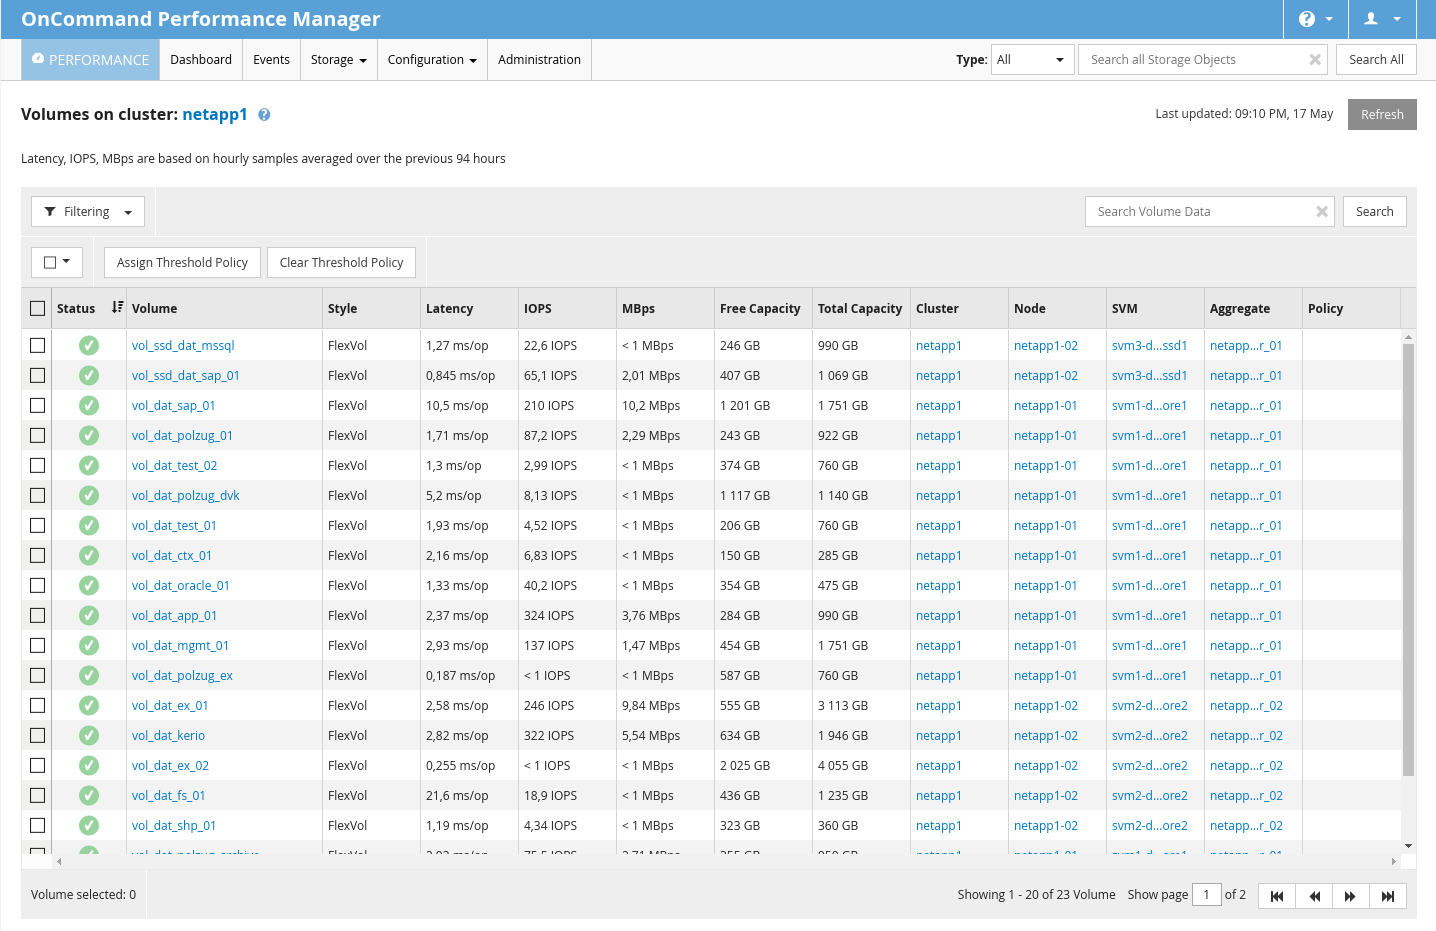Click the vertical scrollbar of the volume table
Image resolution: width=1436 pixels, height=931 pixels.
point(1408,560)
